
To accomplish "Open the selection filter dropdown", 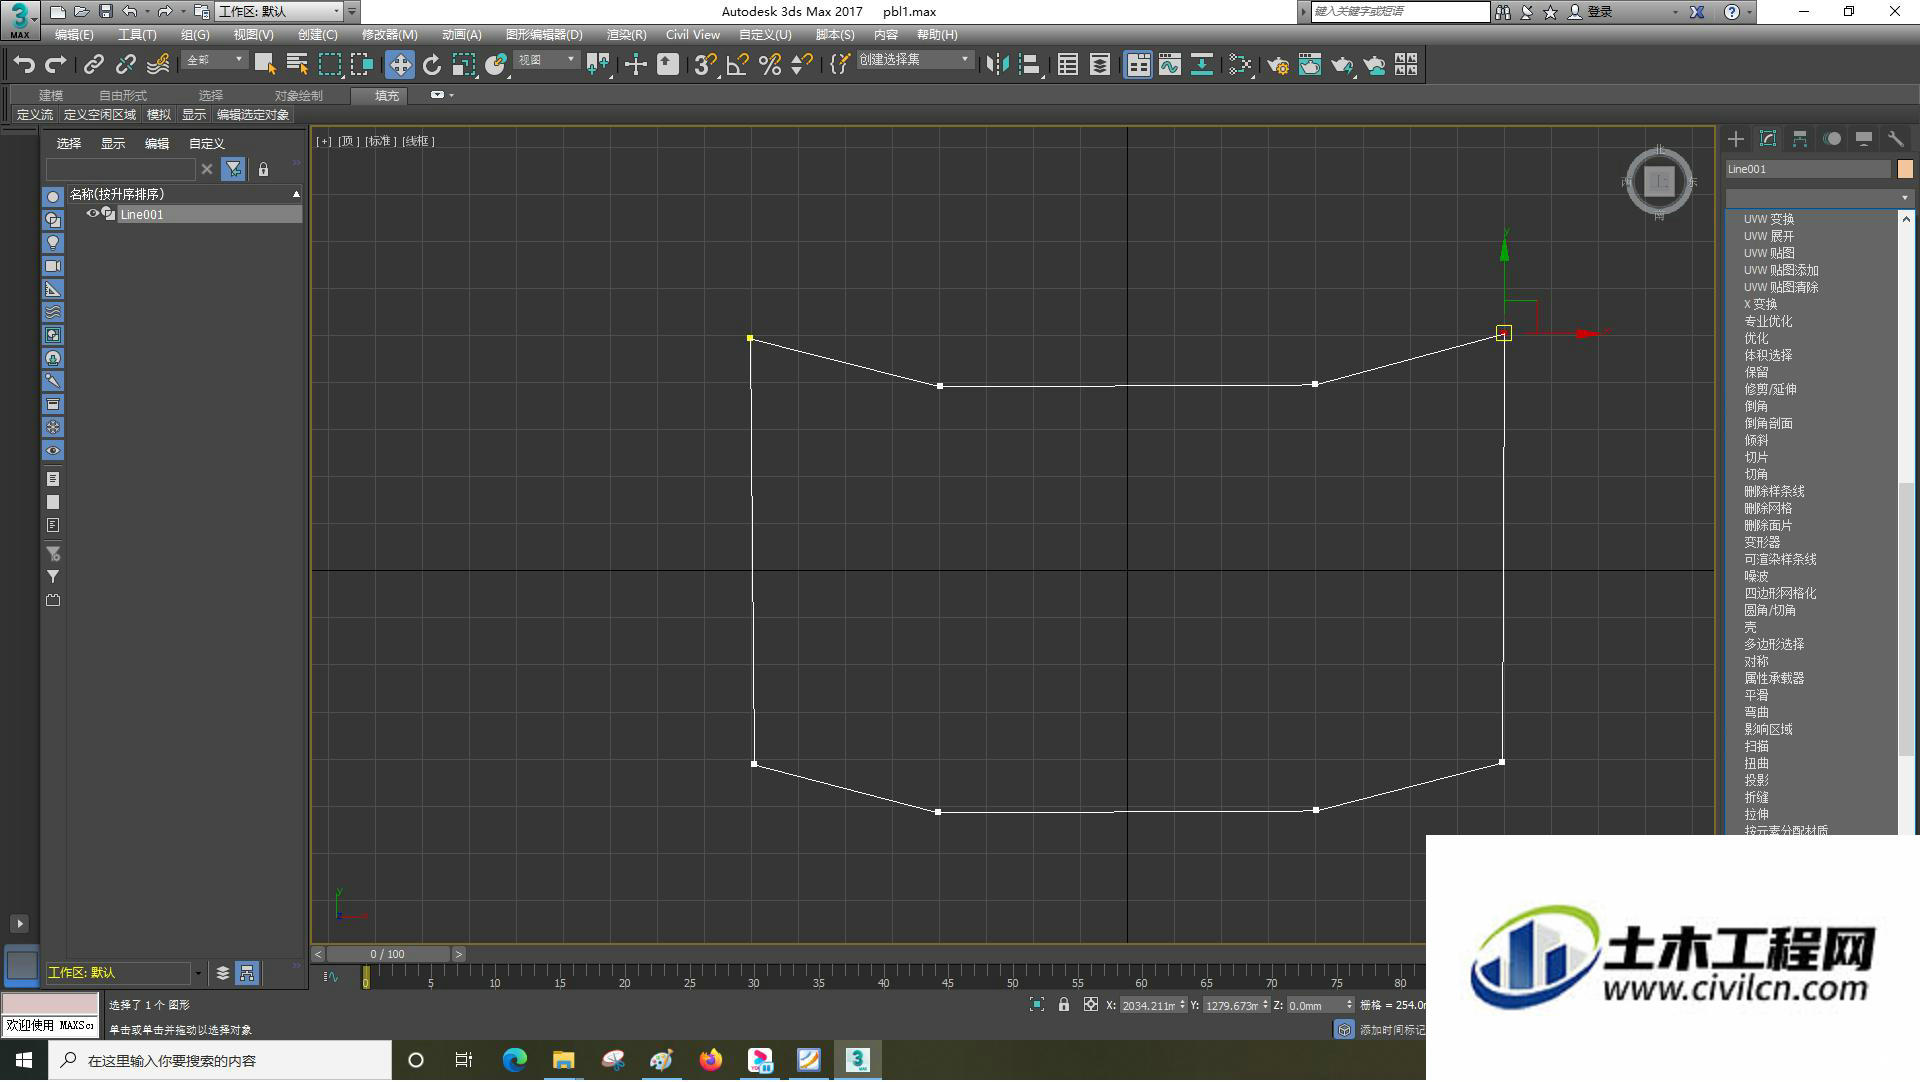I will point(214,61).
